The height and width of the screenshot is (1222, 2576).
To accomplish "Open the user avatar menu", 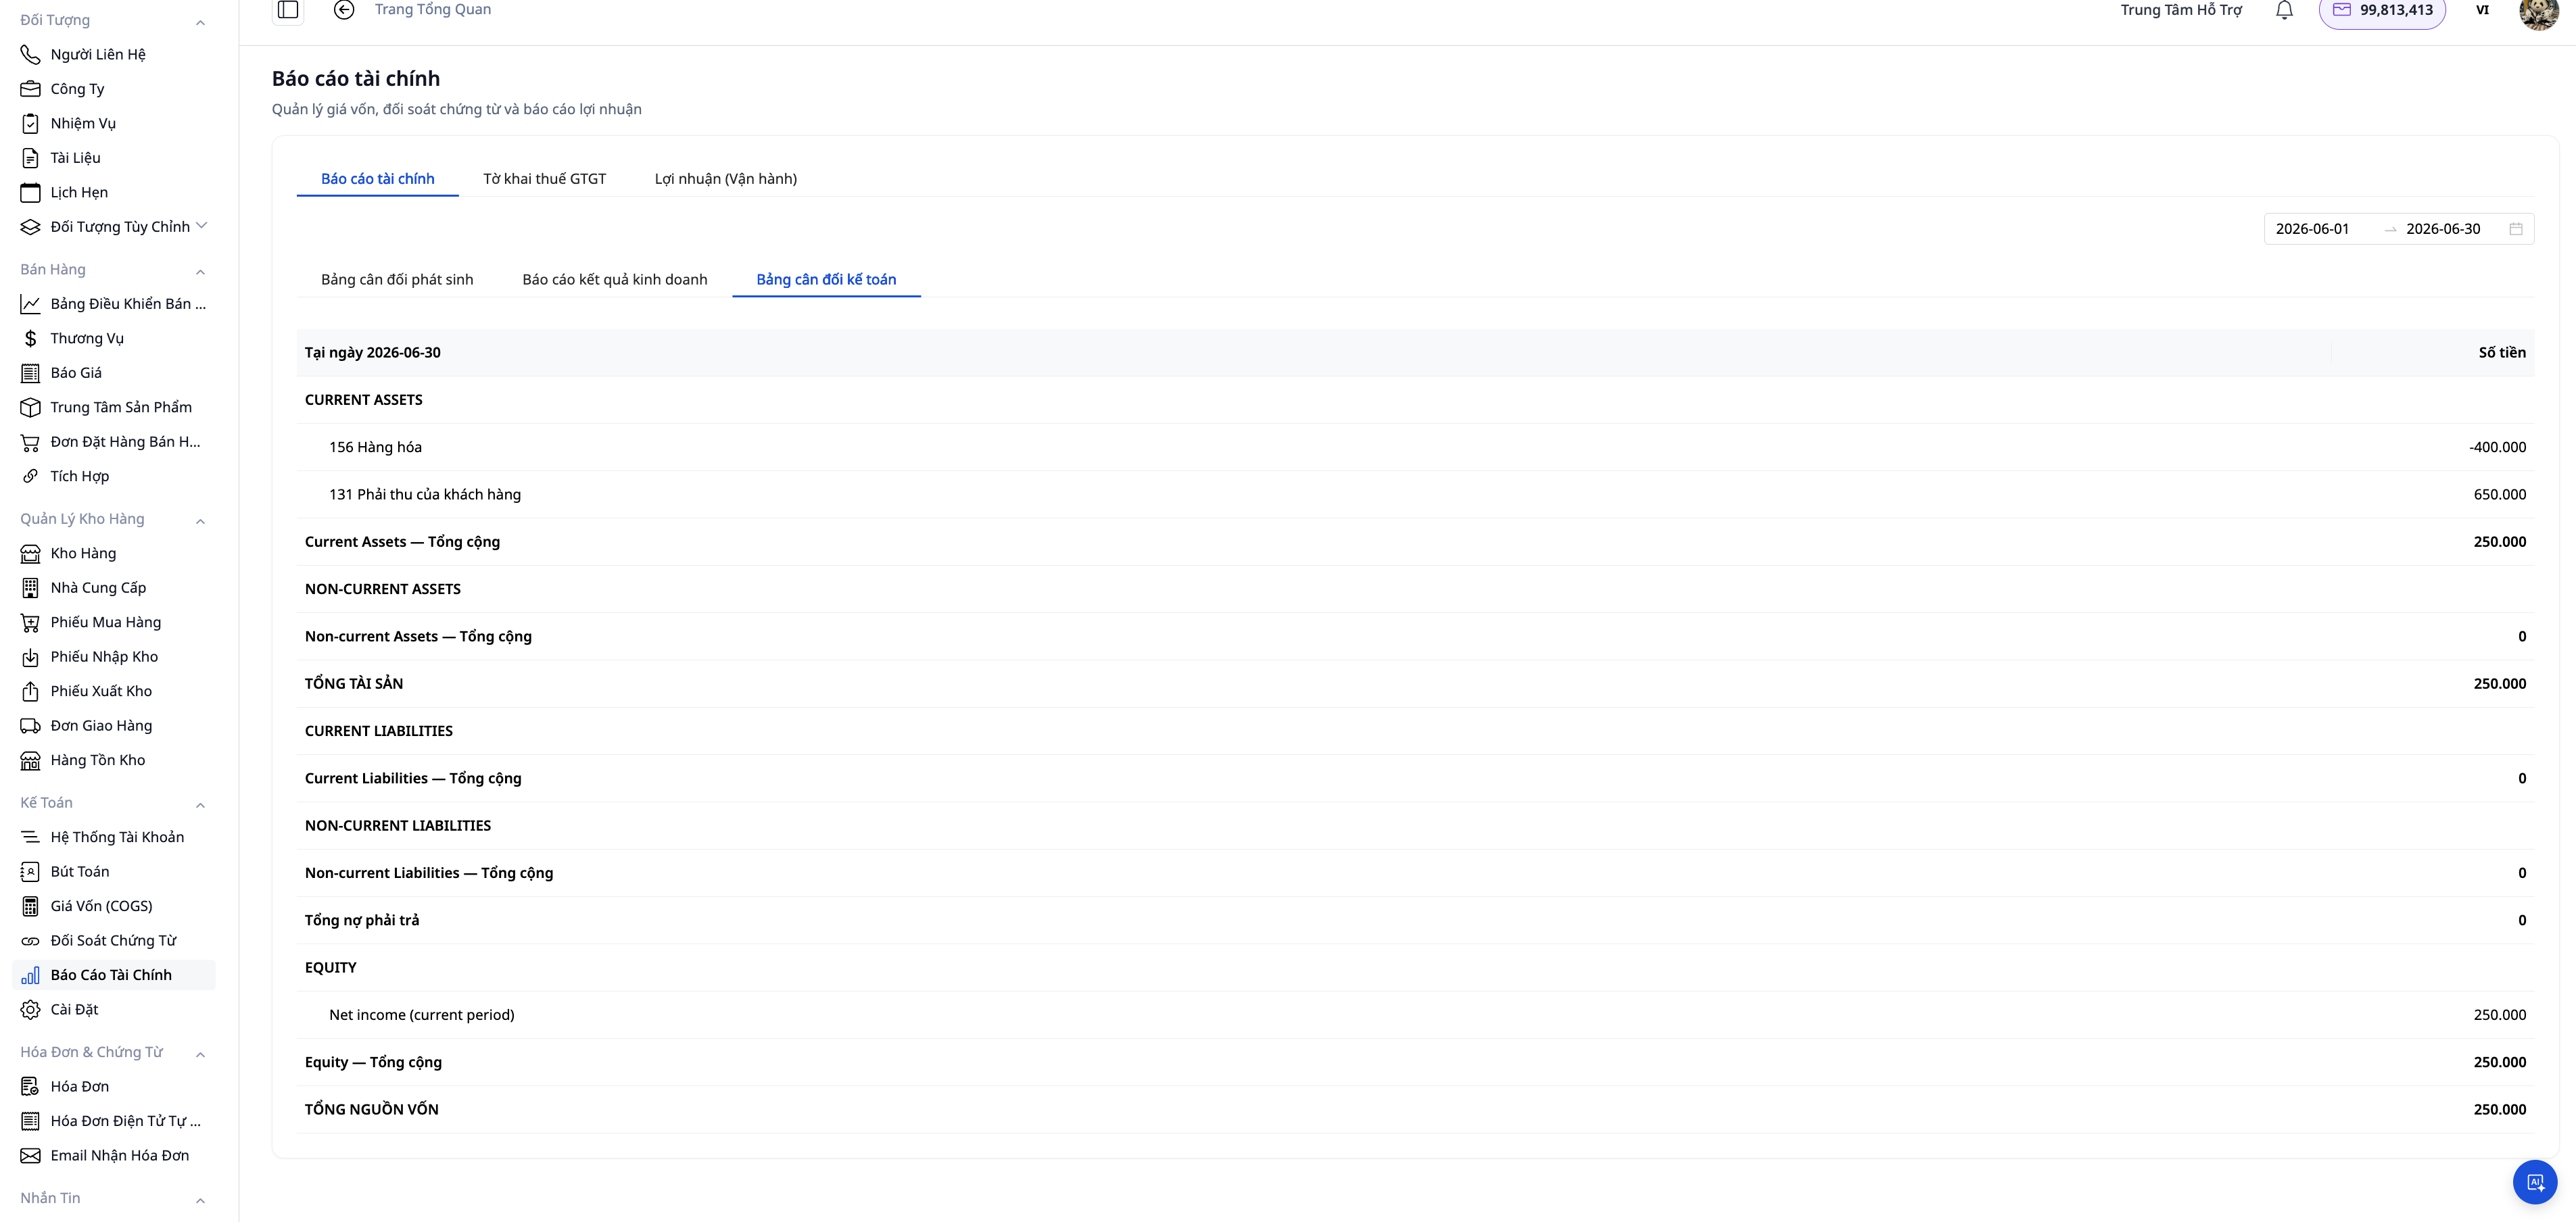I will [2538, 11].
